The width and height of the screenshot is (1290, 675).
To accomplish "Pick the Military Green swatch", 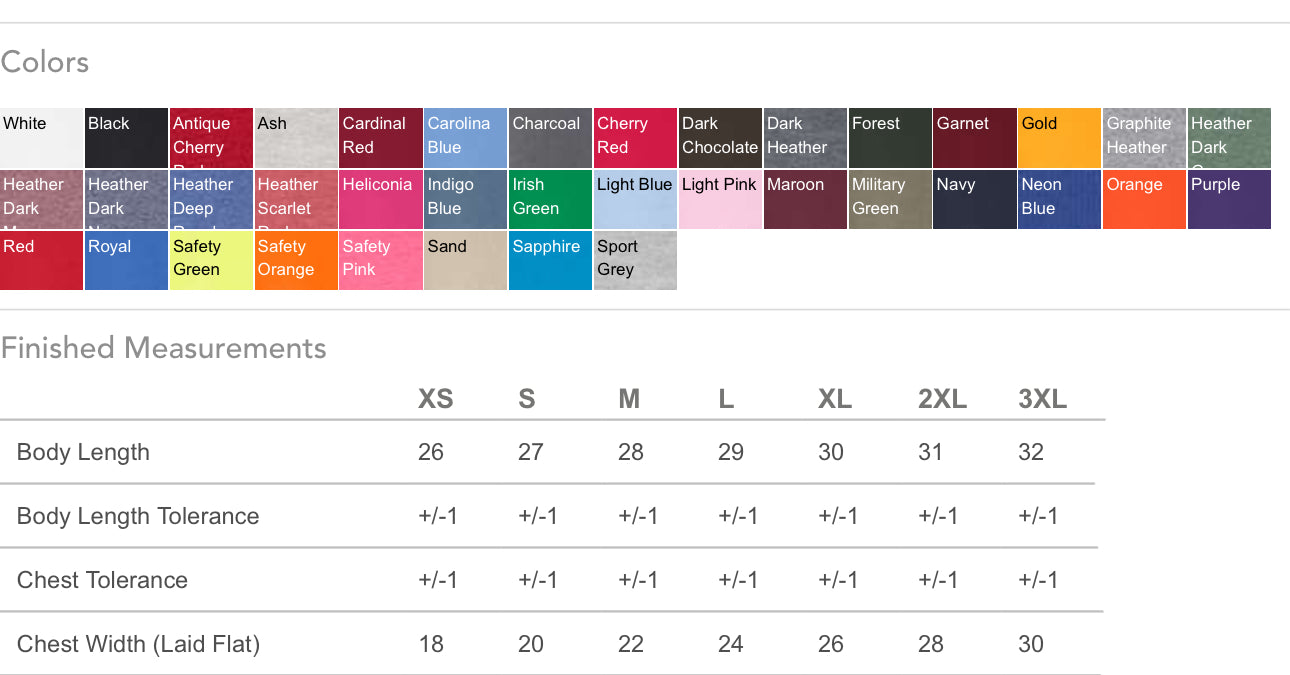I will point(889,199).
